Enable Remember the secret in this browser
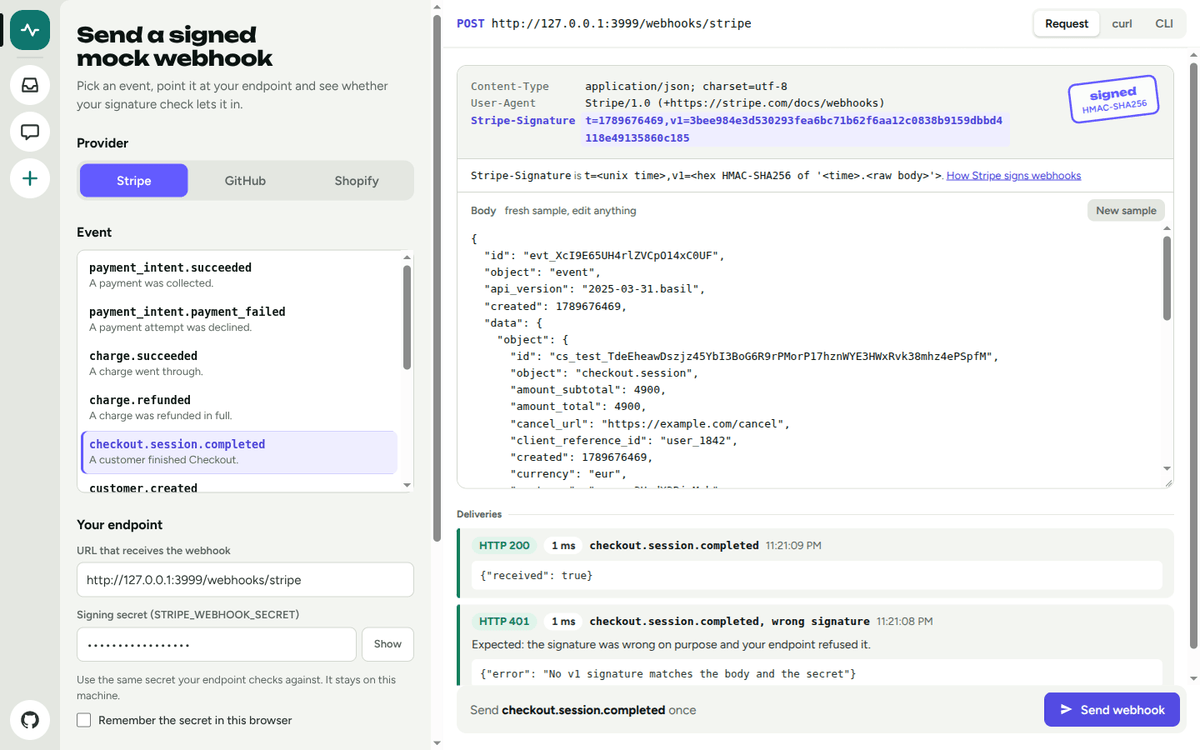1200x750 pixels. tap(84, 720)
